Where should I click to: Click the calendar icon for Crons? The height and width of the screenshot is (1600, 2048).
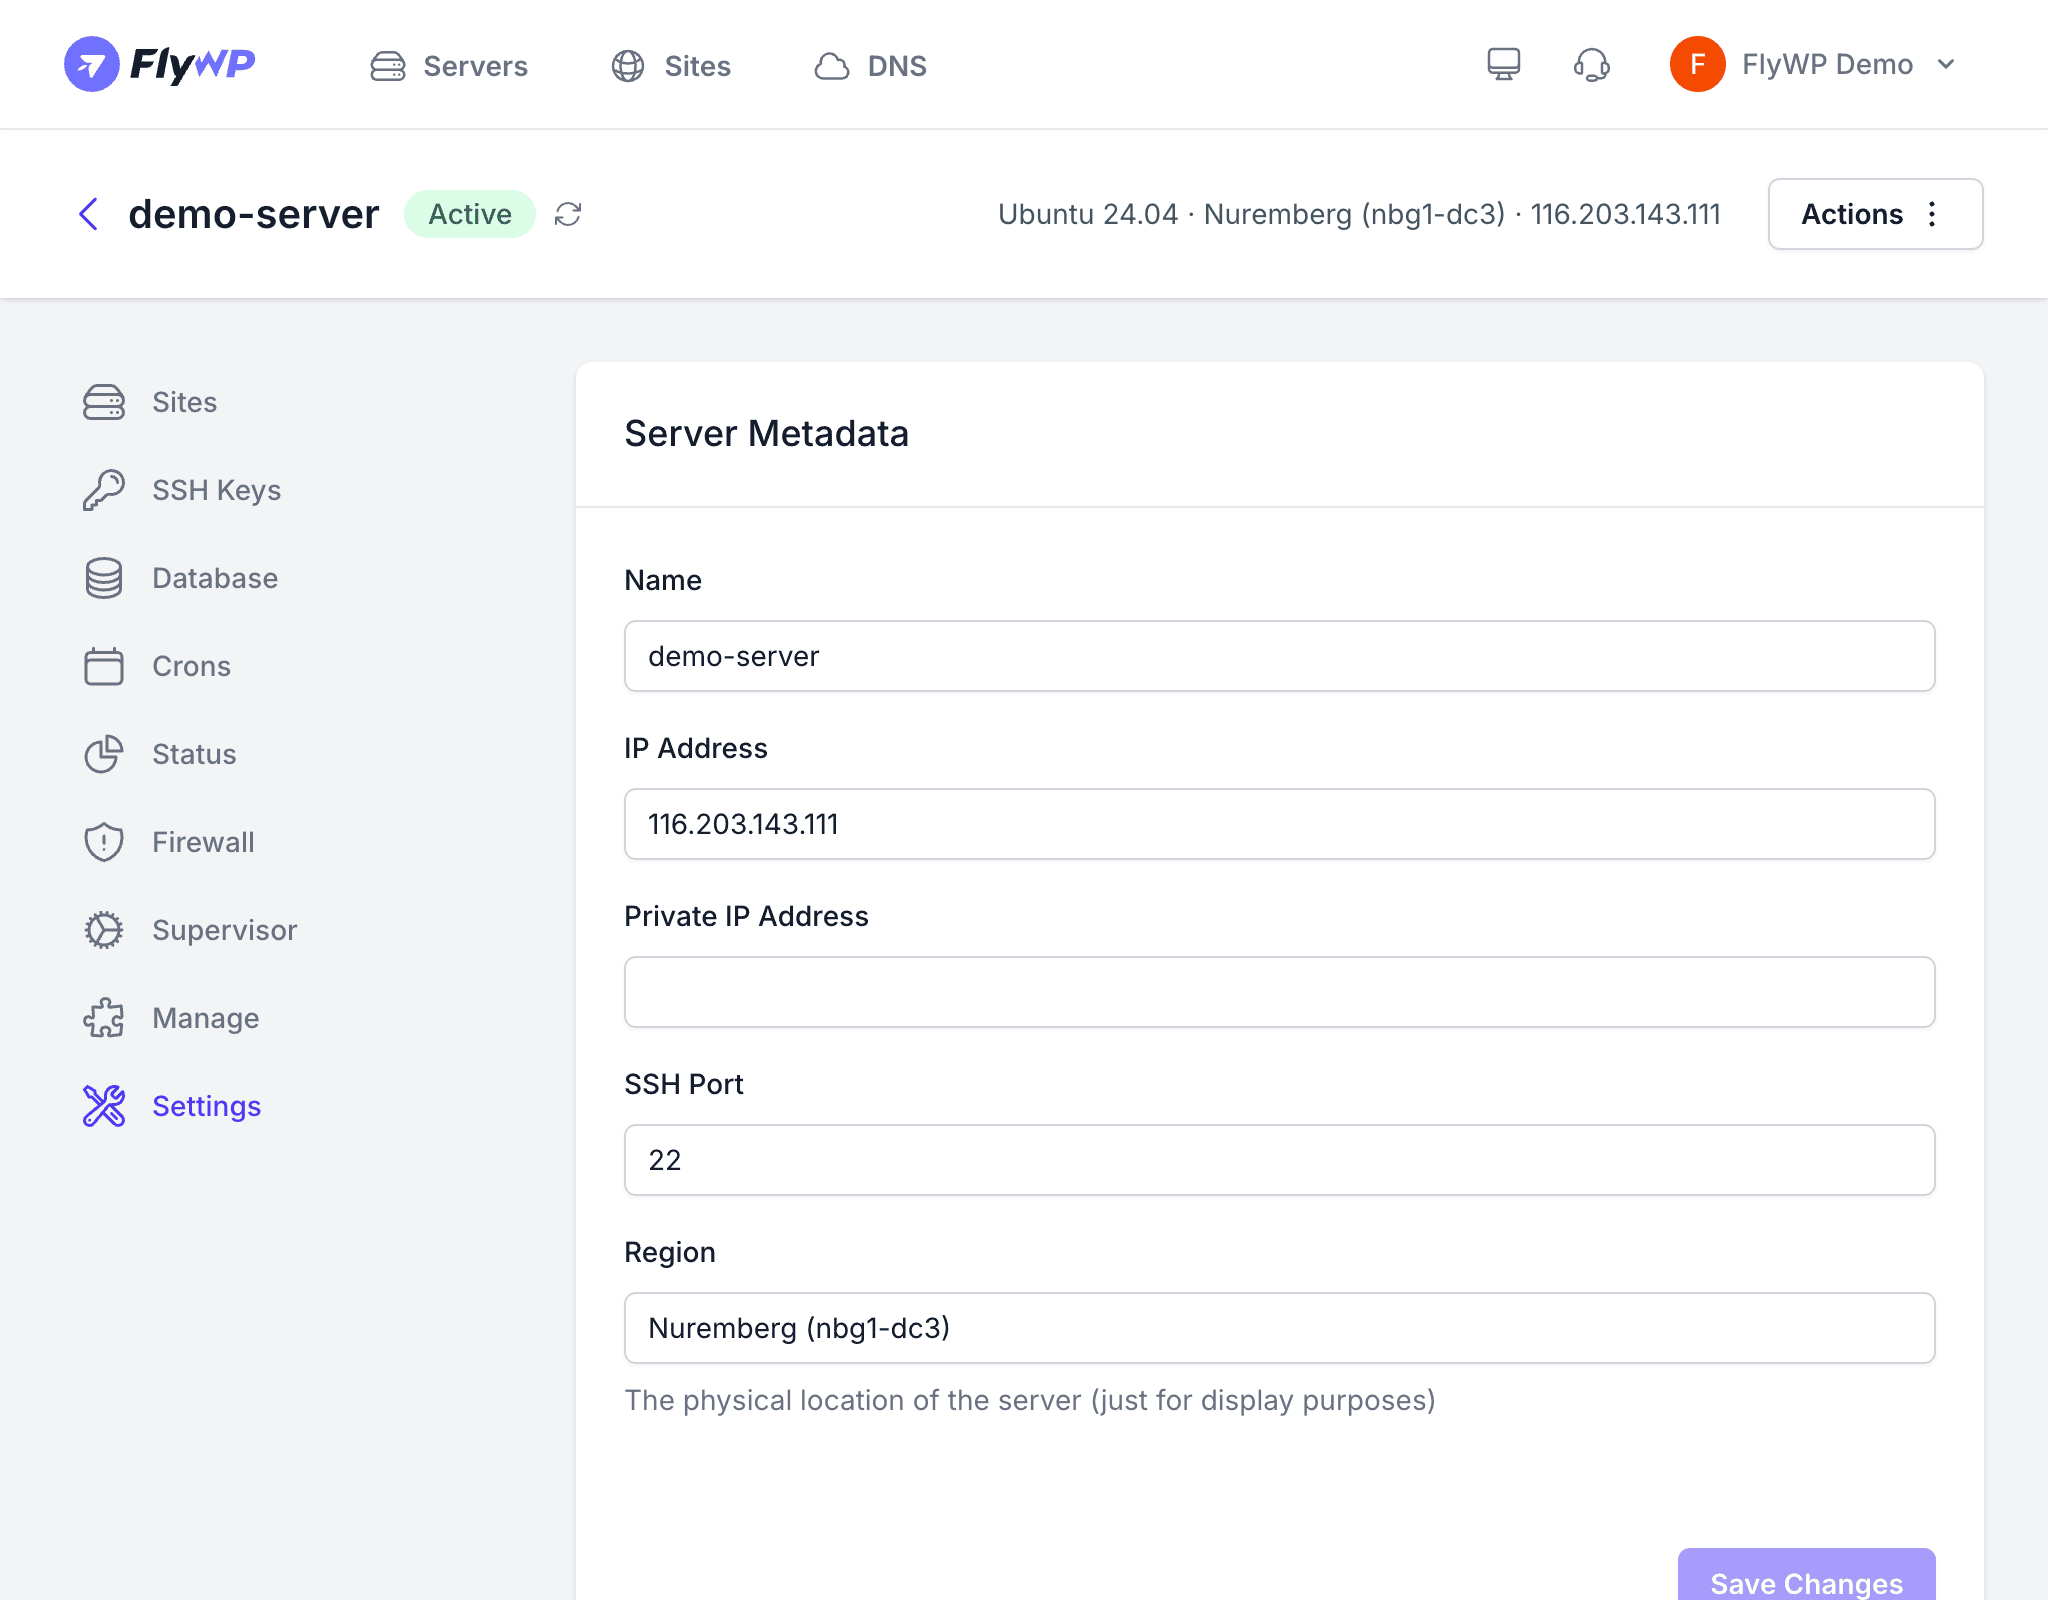tap(104, 666)
